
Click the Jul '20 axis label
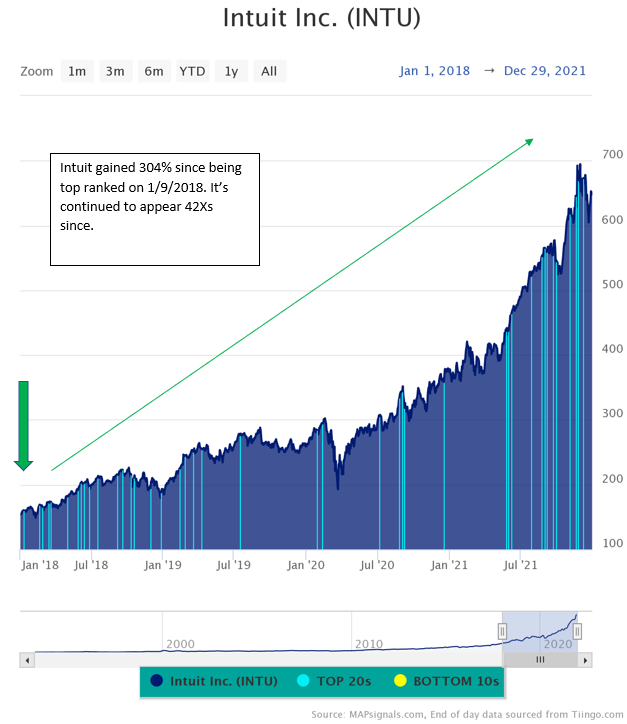377,565
